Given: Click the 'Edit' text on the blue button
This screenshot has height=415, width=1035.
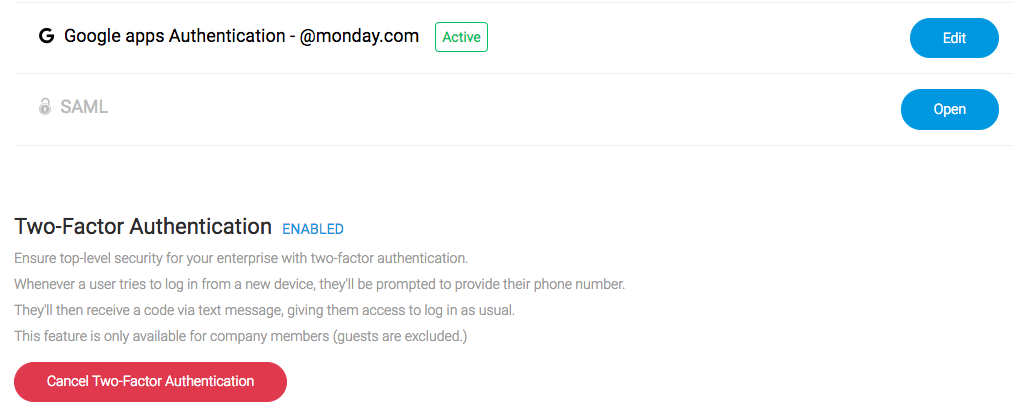Looking at the screenshot, I should [954, 38].
